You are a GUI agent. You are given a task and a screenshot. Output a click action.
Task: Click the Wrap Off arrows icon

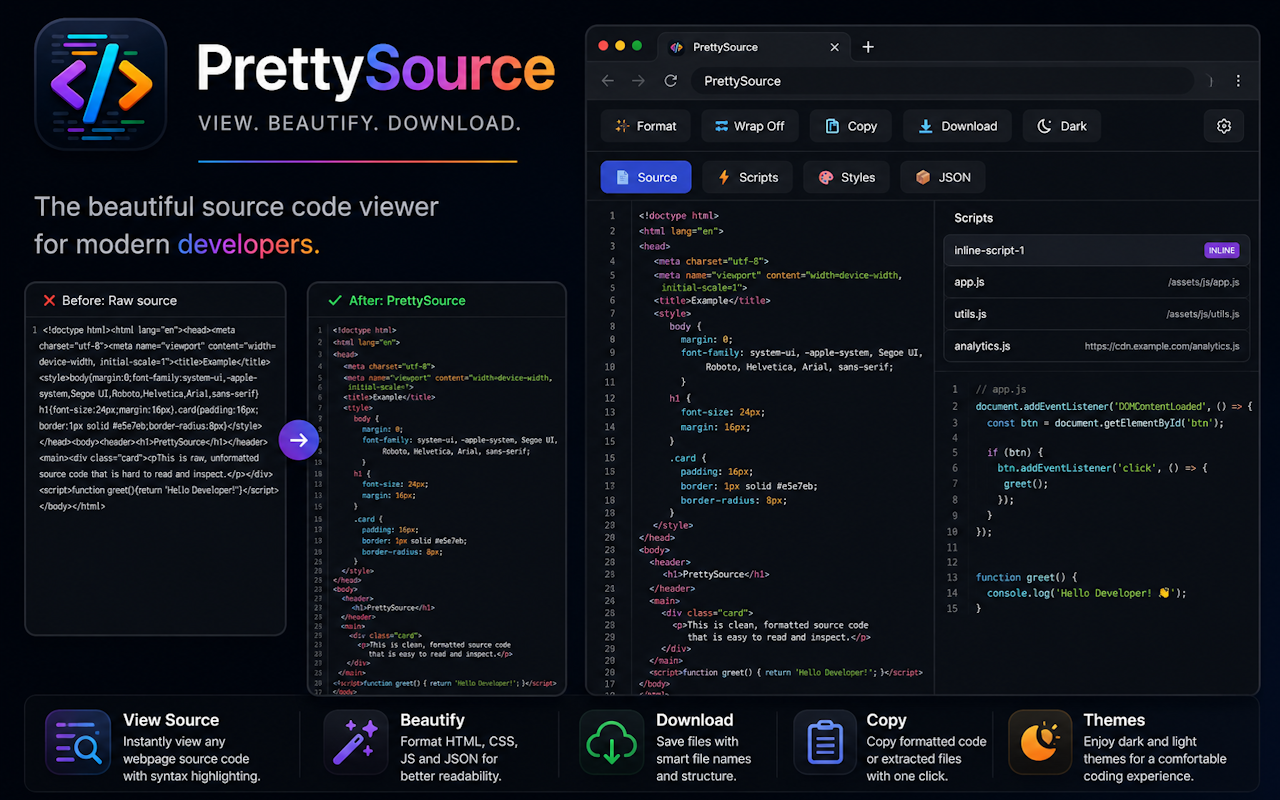click(x=721, y=126)
